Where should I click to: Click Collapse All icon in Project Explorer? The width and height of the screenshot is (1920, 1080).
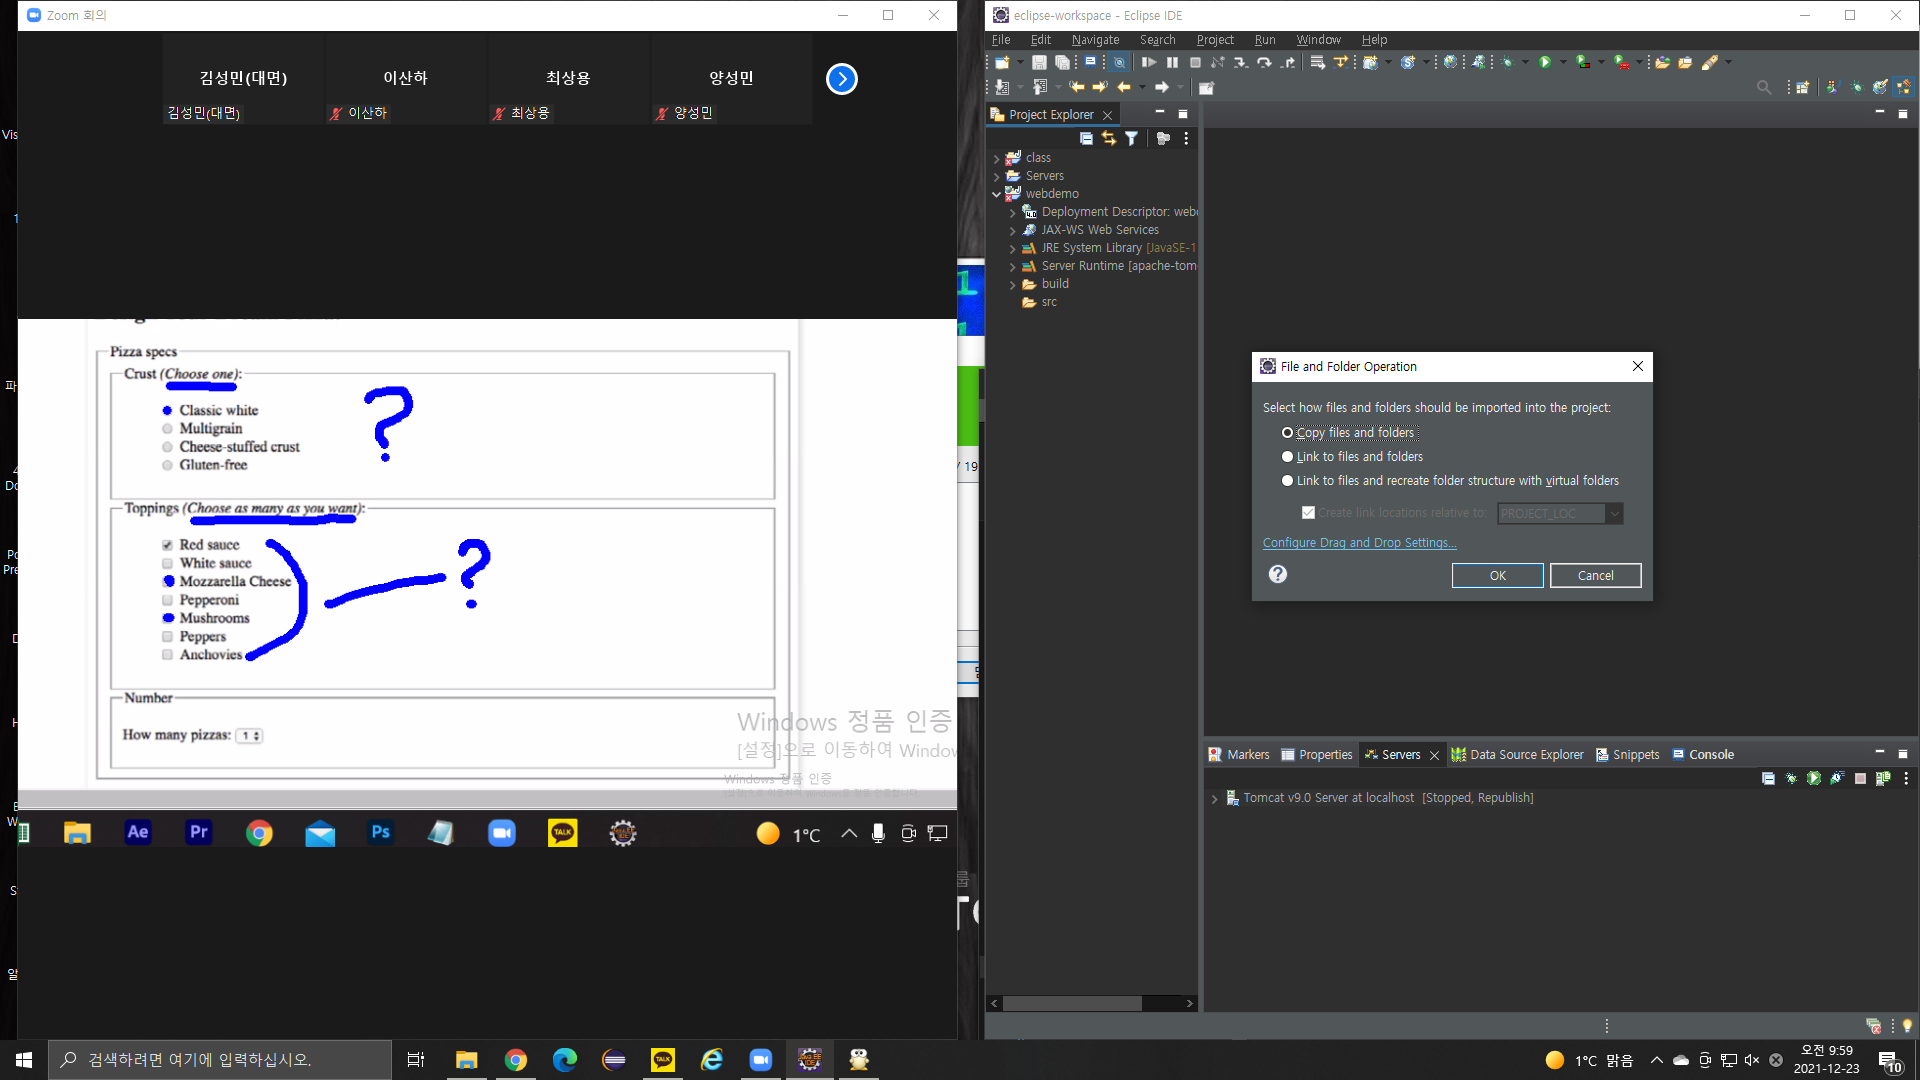pos(1086,139)
